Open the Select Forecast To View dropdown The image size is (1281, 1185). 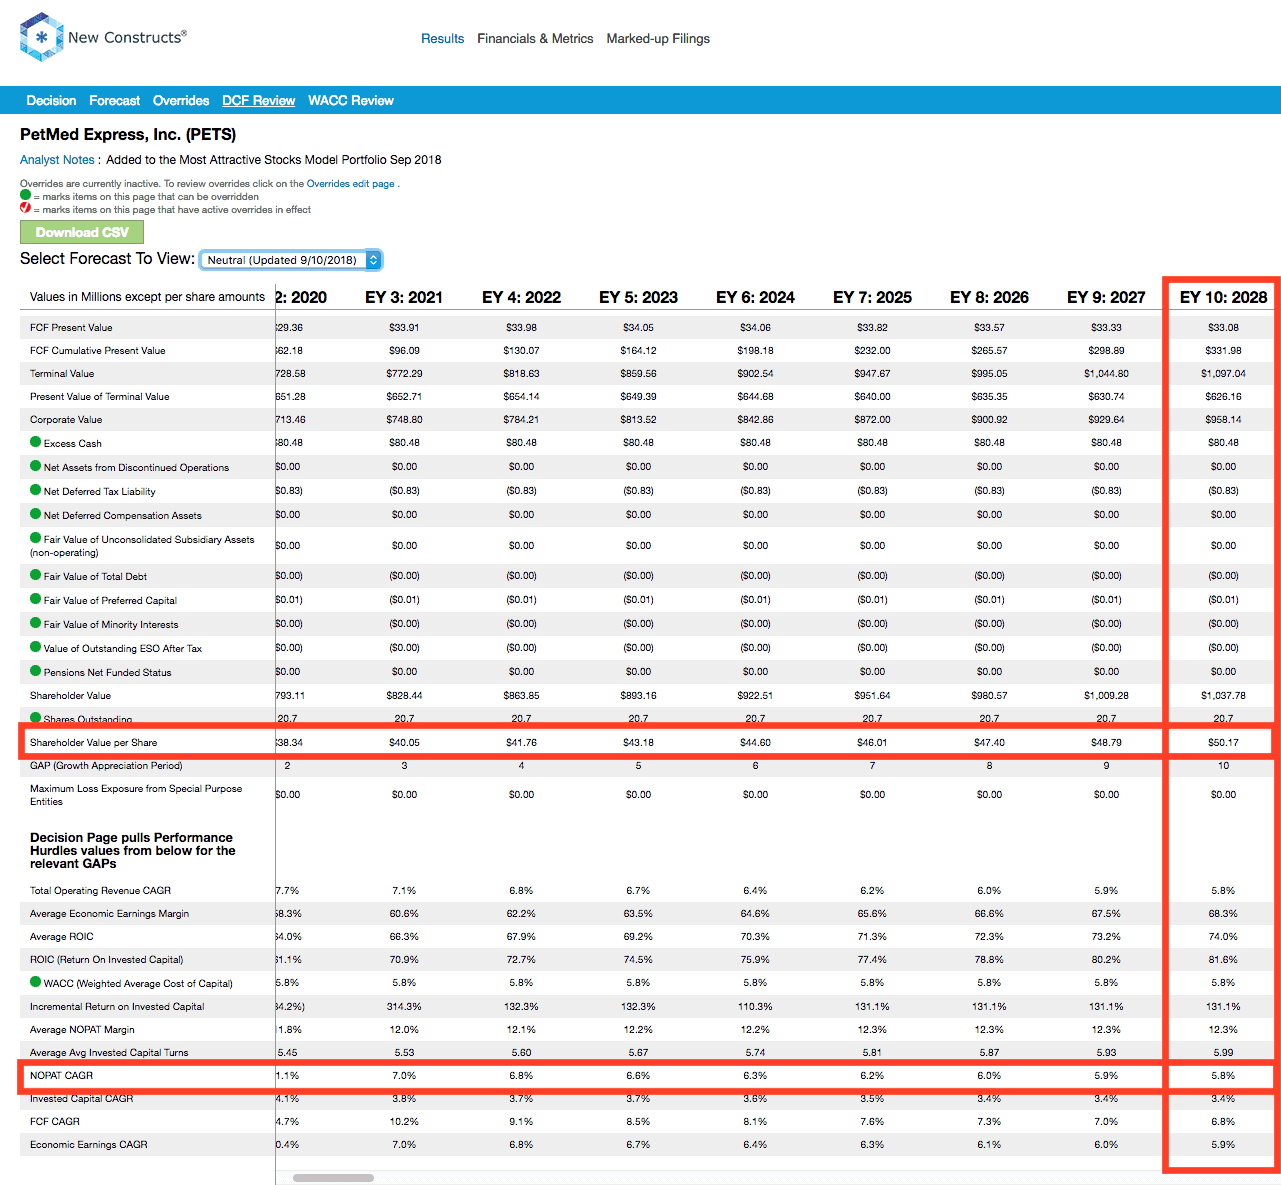tap(290, 260)
